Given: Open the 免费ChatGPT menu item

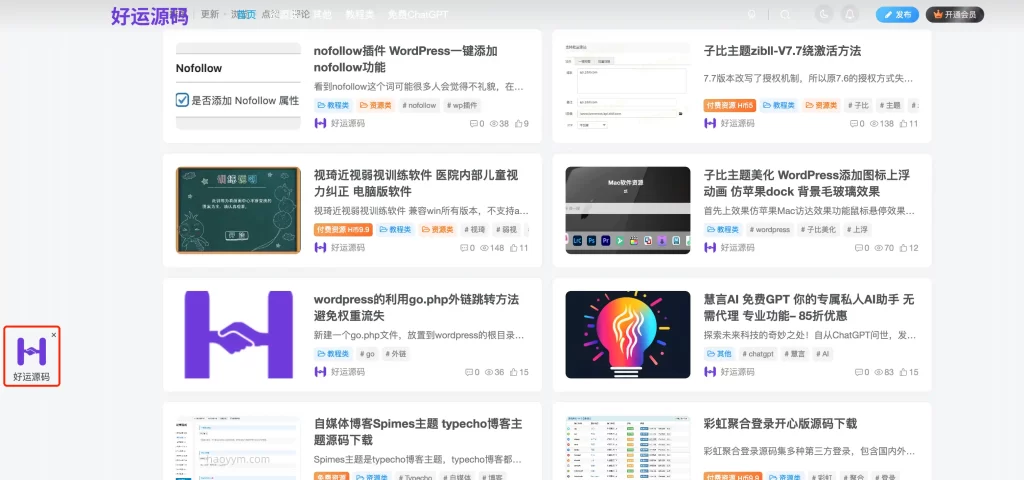Looking at the screenshot, I should pos(418,15).
